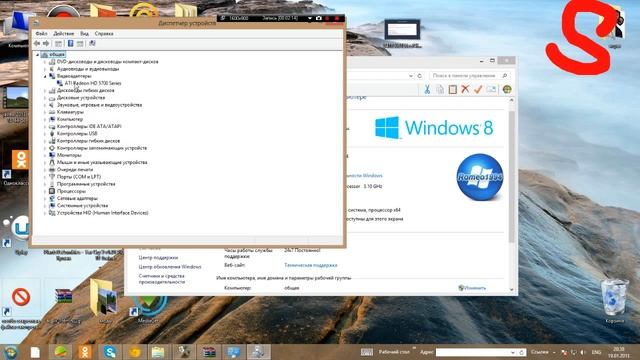This screenshot has width=640, height=360.
Task: Click the Техническая поддержка link
Action: (x=311, y=265)
